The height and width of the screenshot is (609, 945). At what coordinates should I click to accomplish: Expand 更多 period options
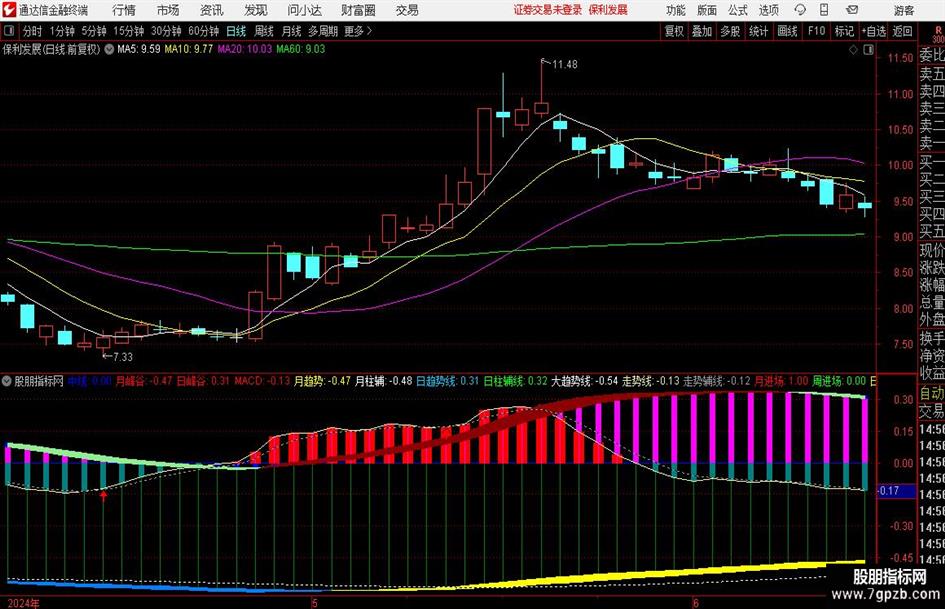click(x=358, y=31)
